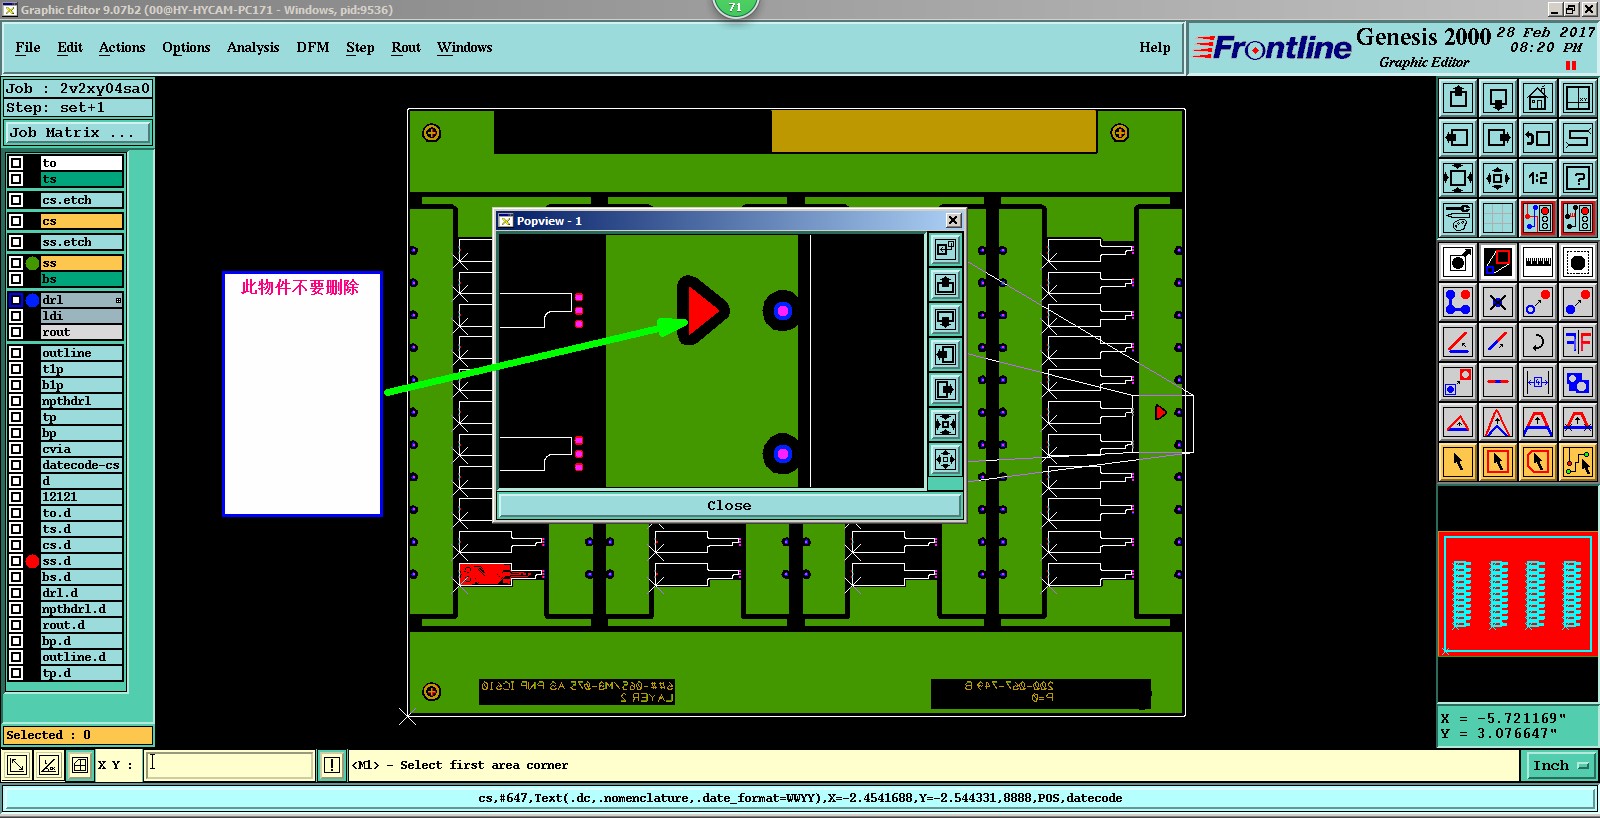
Task: Click the overlapping blue squares icon
Action: 1578,382
